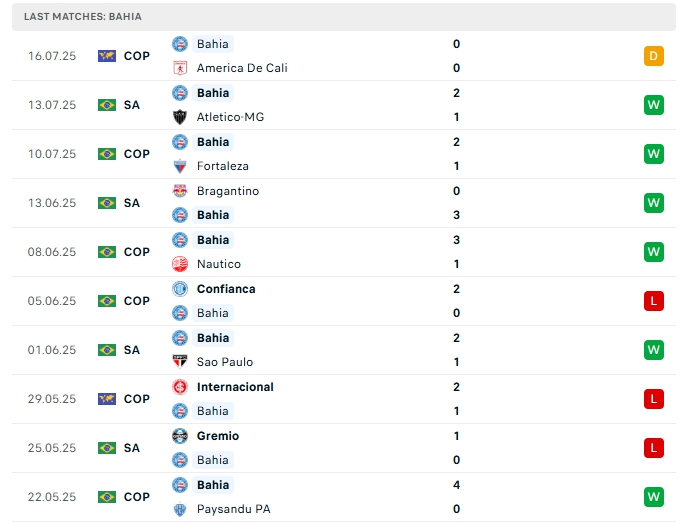Click the Fortaleza club crest
The width and height of the screenshot is (686, 524).
pyautogui.click(x=180, y=166)
